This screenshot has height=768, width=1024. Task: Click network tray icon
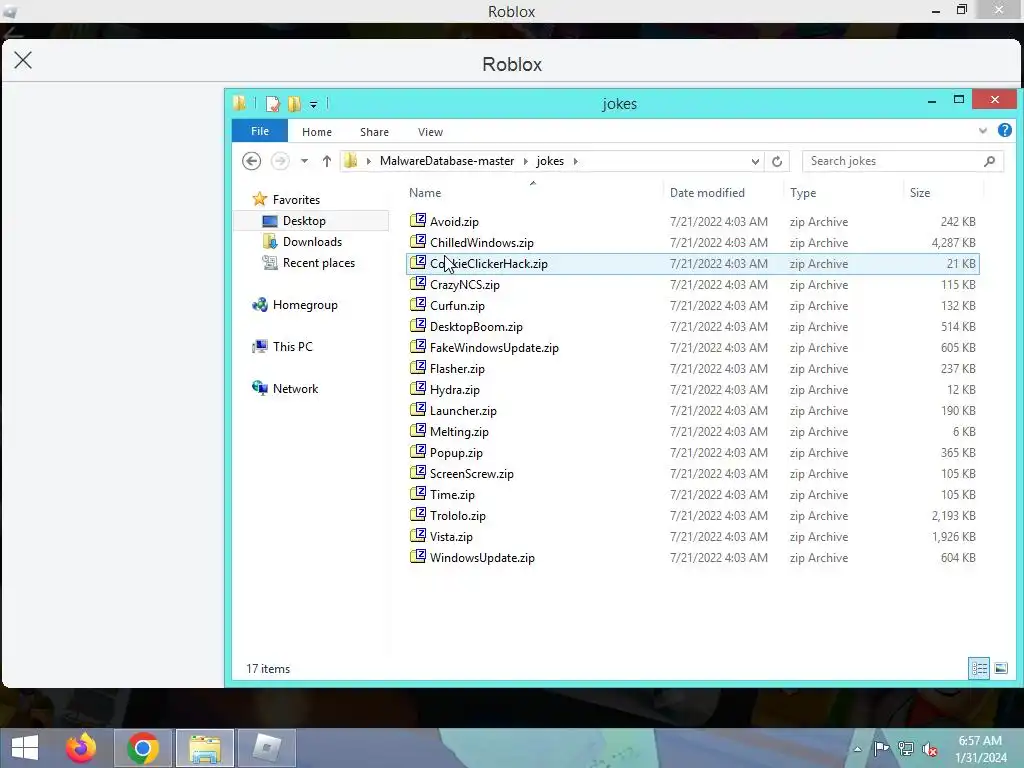(x=905, y=748)
